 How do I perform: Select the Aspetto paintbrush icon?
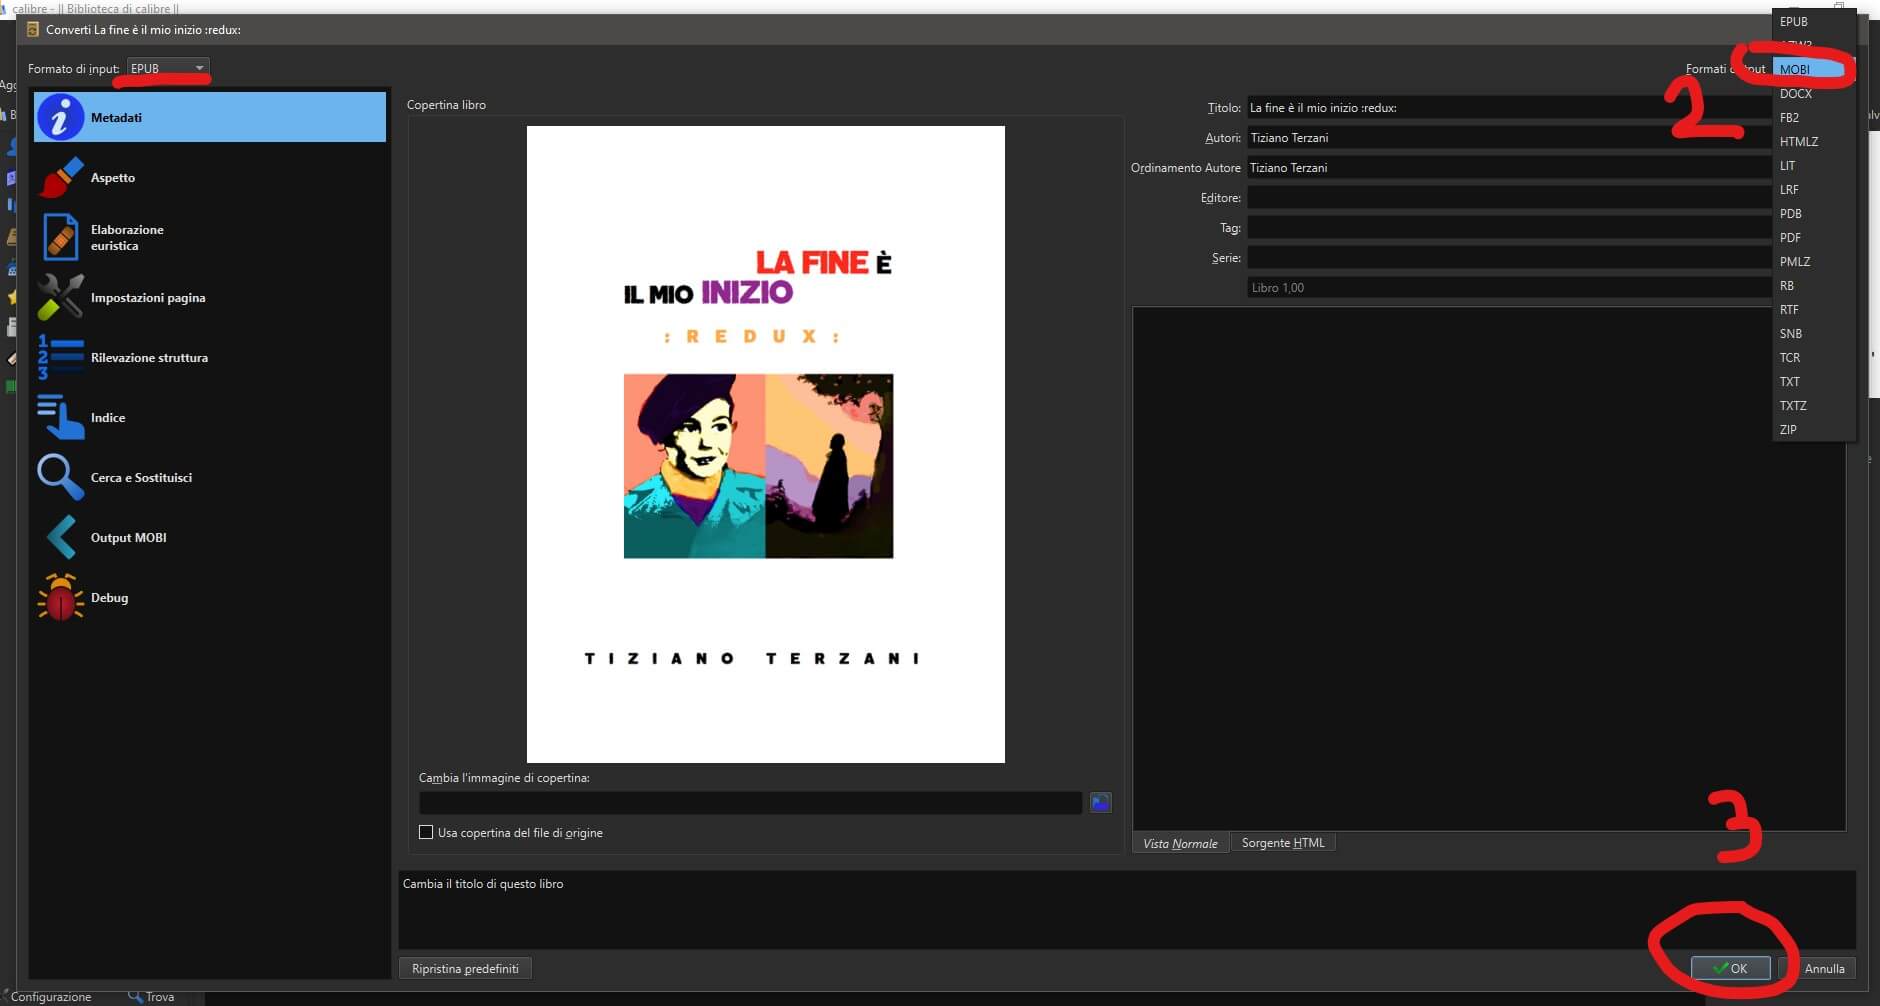point(60,178)
